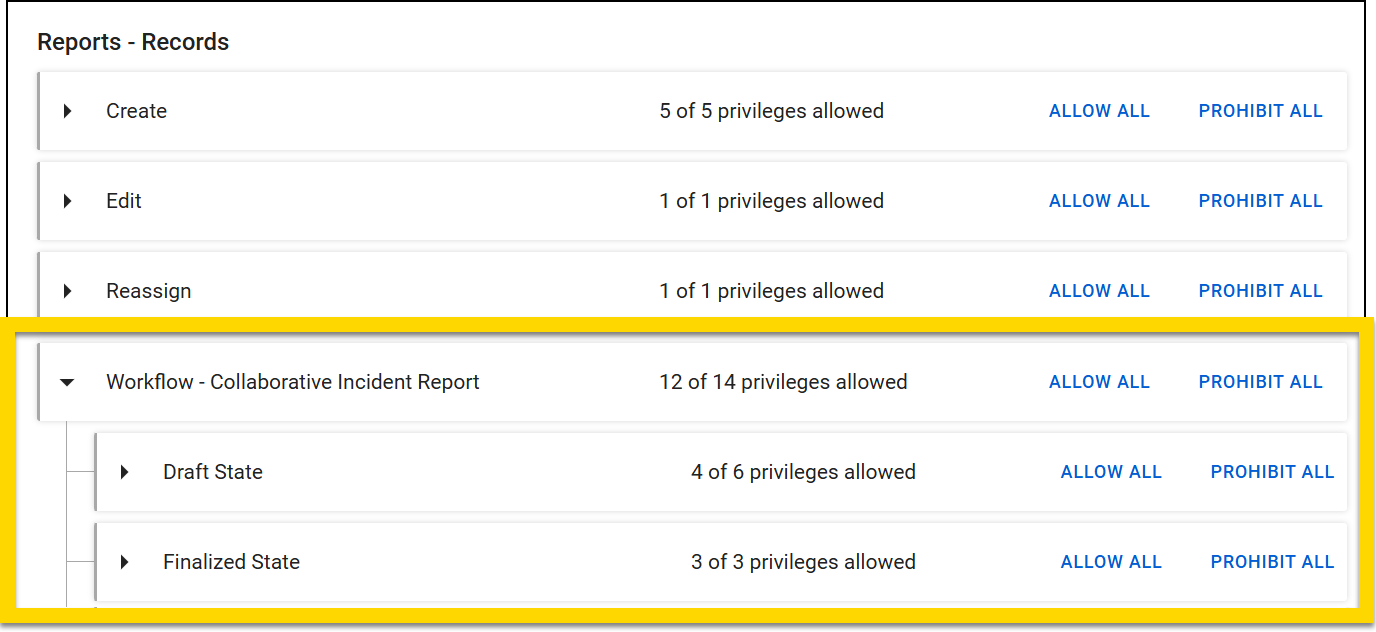The width and height of the screenshot is (1376, 632).
Task: Click ALLOW ALL for Create privileges
Action: (1099, 111)
